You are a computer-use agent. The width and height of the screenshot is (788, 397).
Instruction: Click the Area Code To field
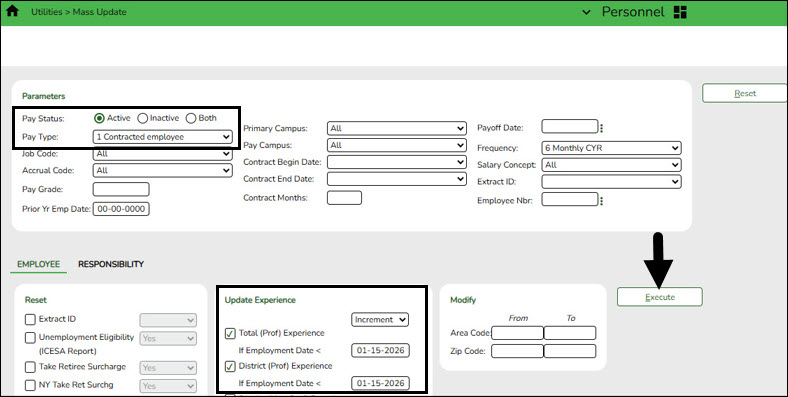tap(570, 333)
